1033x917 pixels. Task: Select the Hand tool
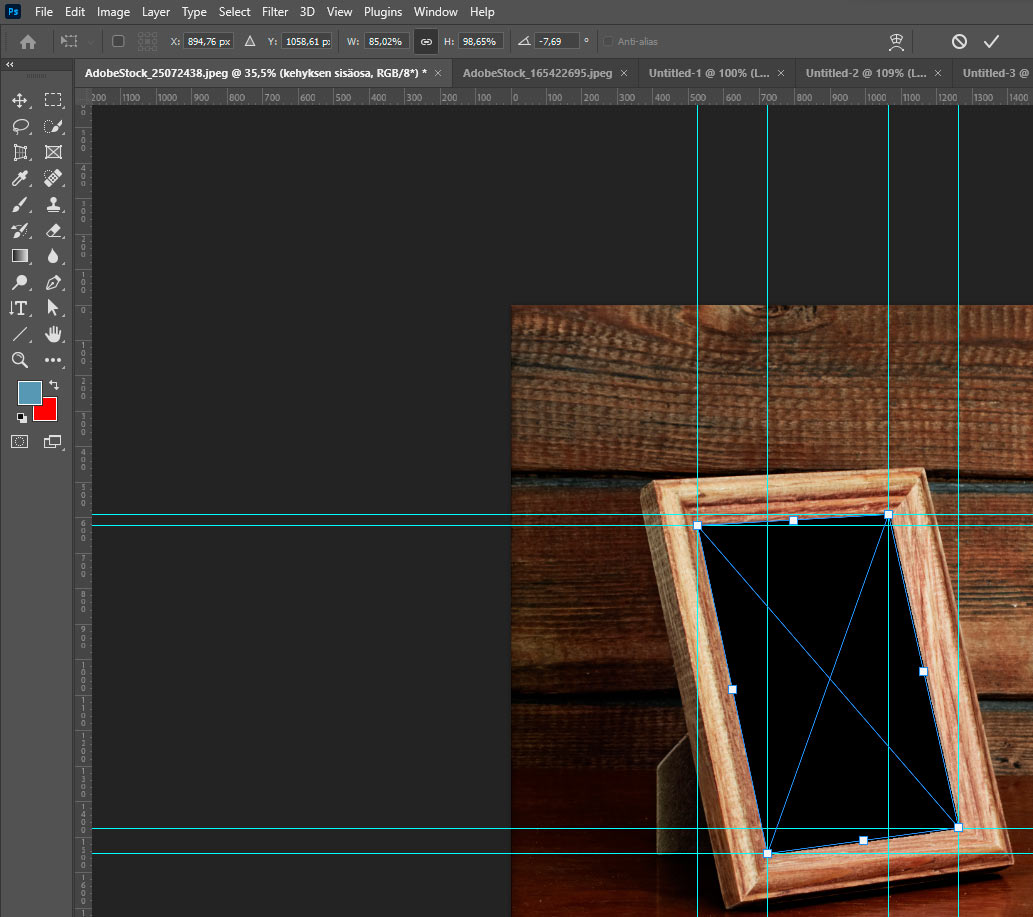pos(53,334)
